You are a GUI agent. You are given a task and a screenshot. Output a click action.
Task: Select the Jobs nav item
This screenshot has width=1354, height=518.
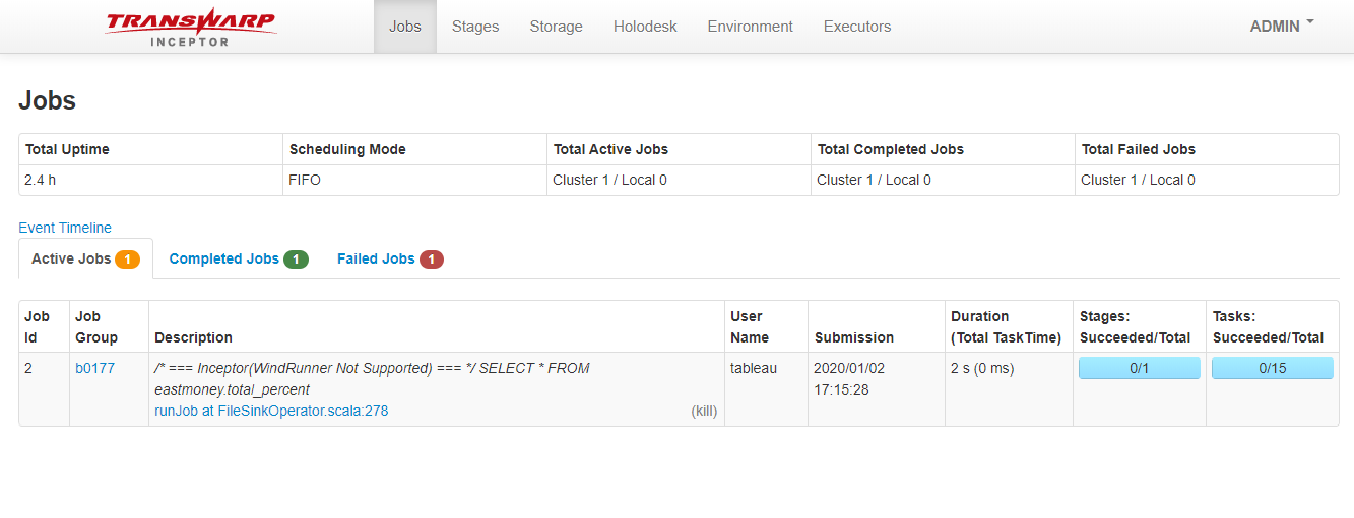click(x=405, y=26)
